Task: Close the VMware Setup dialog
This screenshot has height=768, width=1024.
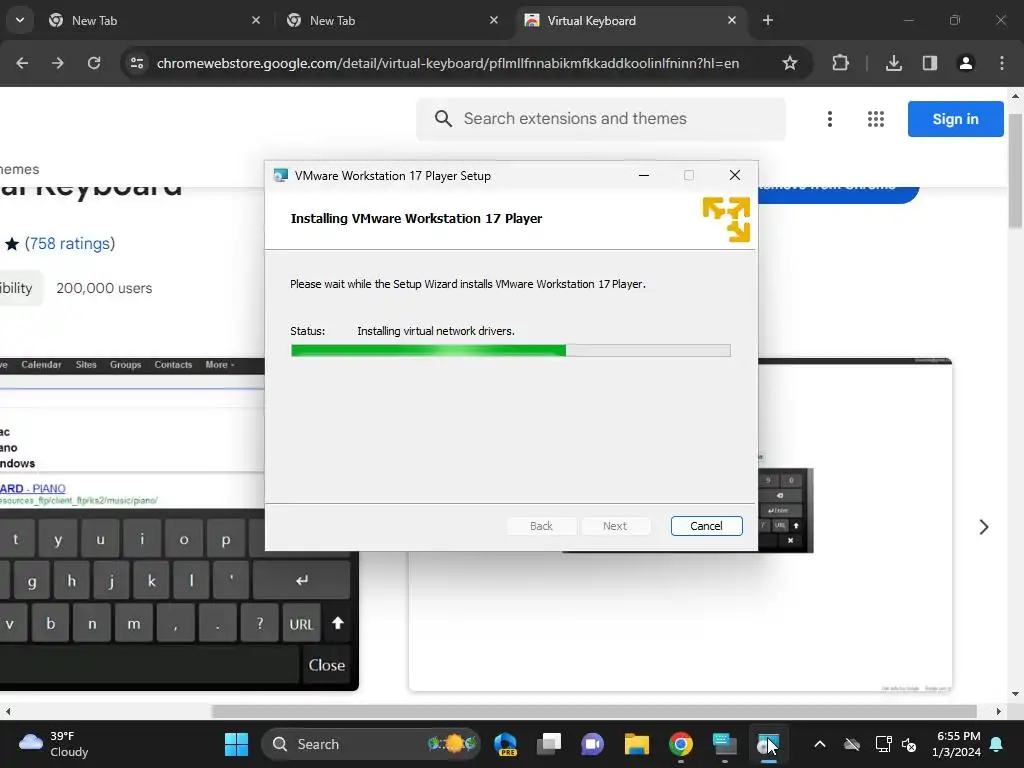Action: tap(735, 175)
